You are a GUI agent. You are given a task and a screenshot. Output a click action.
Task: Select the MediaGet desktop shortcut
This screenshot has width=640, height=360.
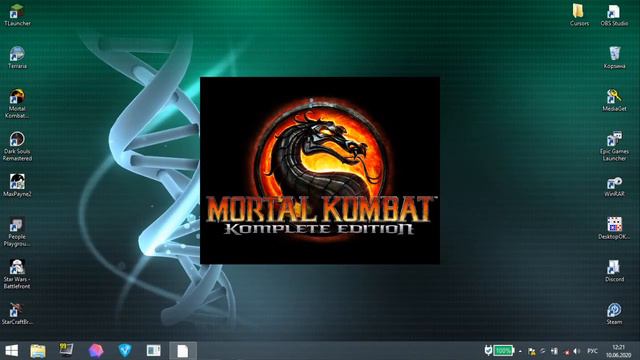coord(614,100)
